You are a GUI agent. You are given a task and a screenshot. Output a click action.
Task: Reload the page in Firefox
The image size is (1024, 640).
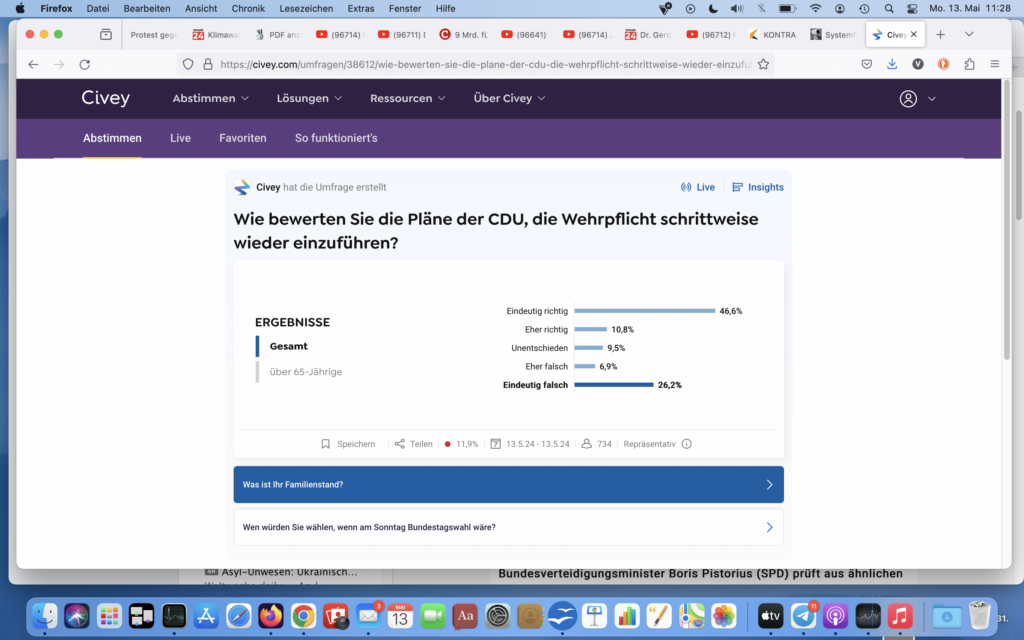point(85,64)
